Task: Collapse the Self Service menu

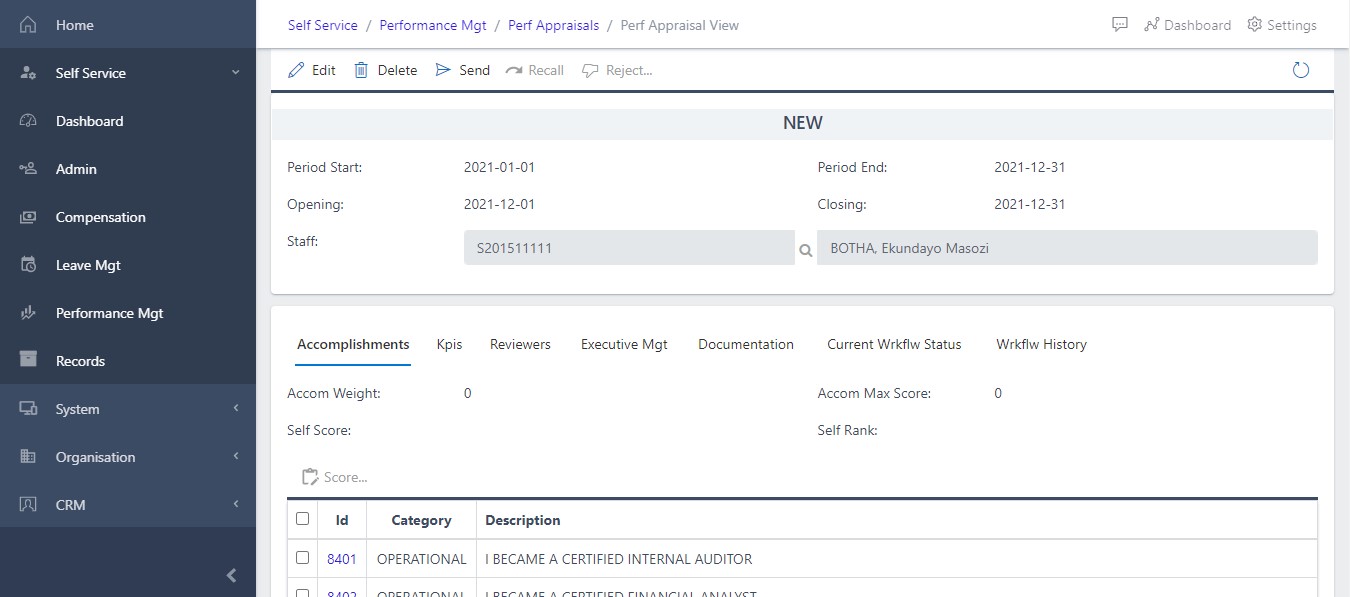Action: point(236,72)
